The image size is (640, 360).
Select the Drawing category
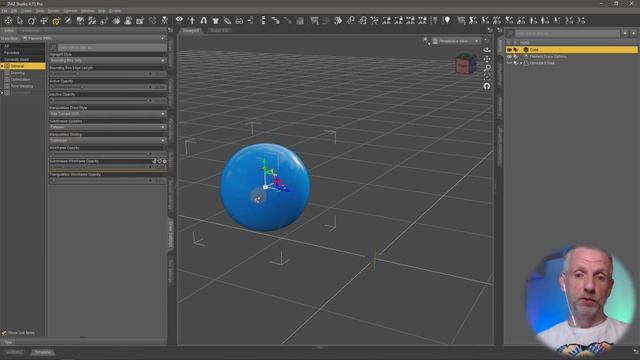pos(18,73)
